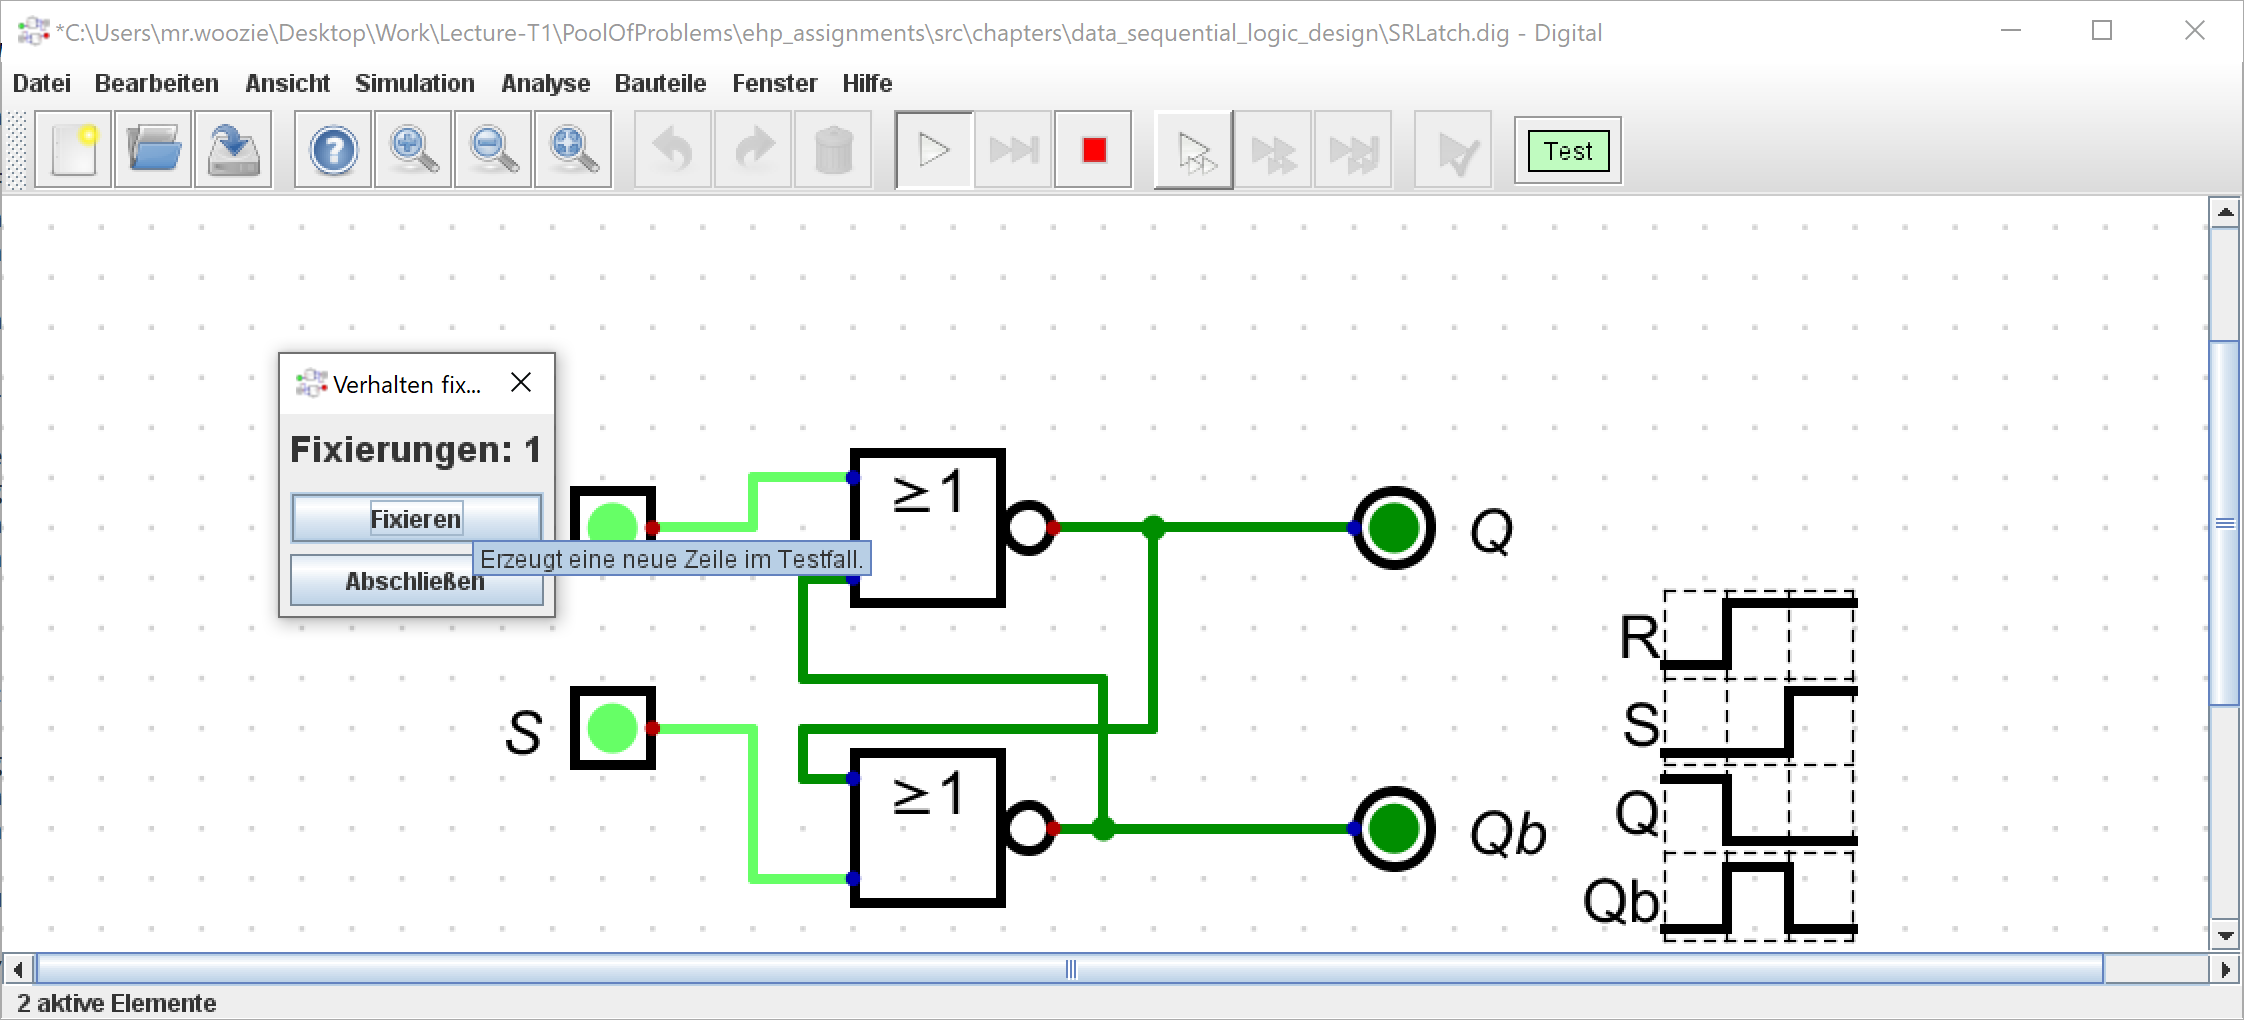Zoom in with the plus magnifier
Viewport: 2244px width, 1020px height.
pos(413,150)
